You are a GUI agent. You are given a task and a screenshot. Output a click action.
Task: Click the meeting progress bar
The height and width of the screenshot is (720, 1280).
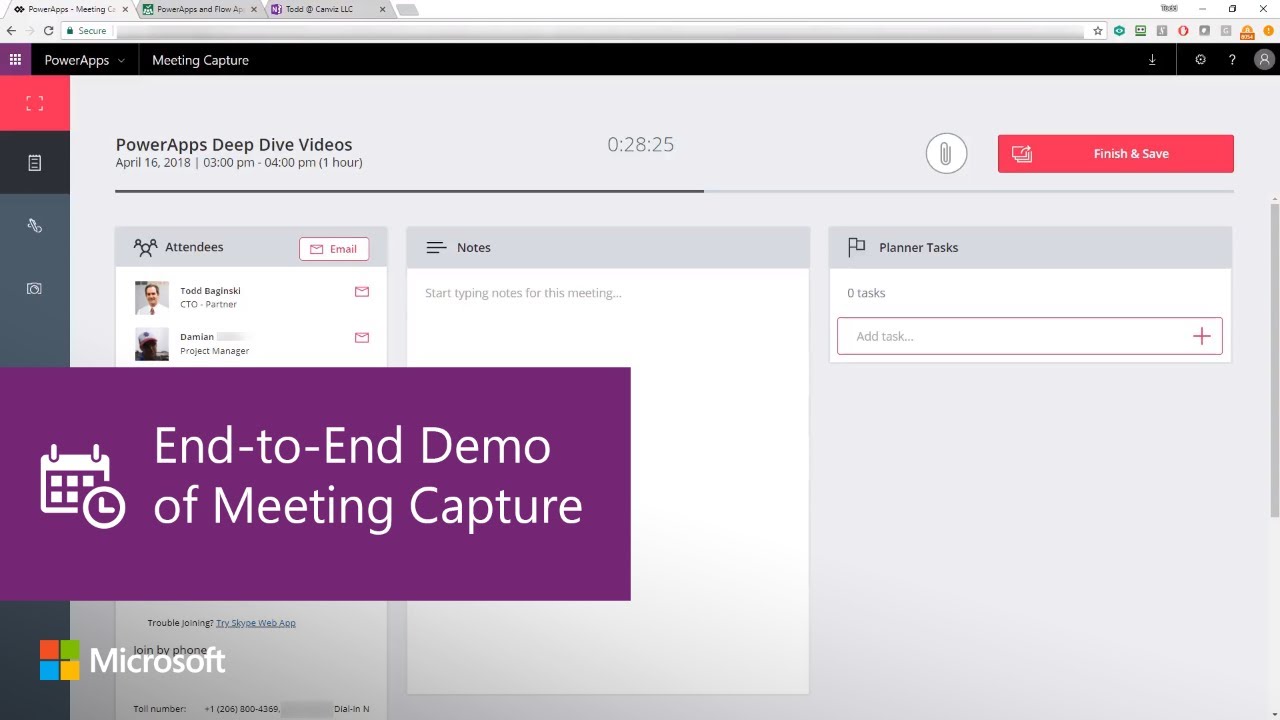pos(674,190)
